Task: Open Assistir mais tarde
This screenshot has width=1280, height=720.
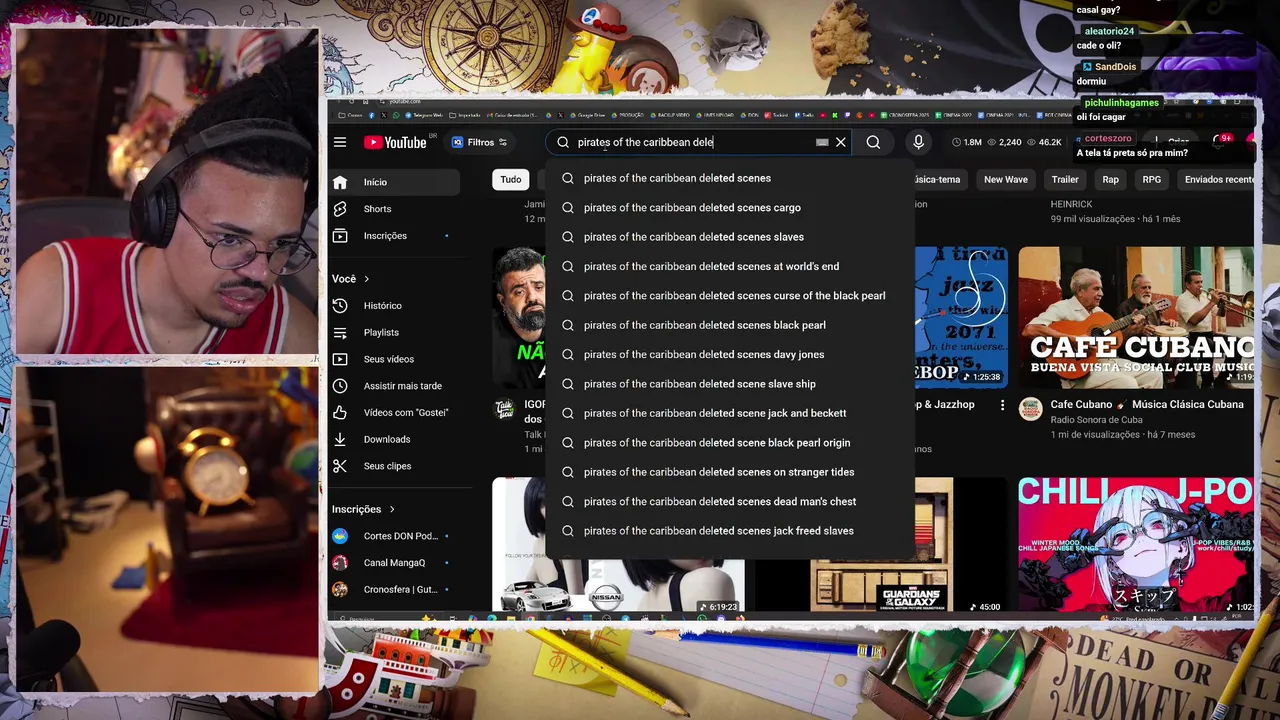Action: tap(394, 386)
